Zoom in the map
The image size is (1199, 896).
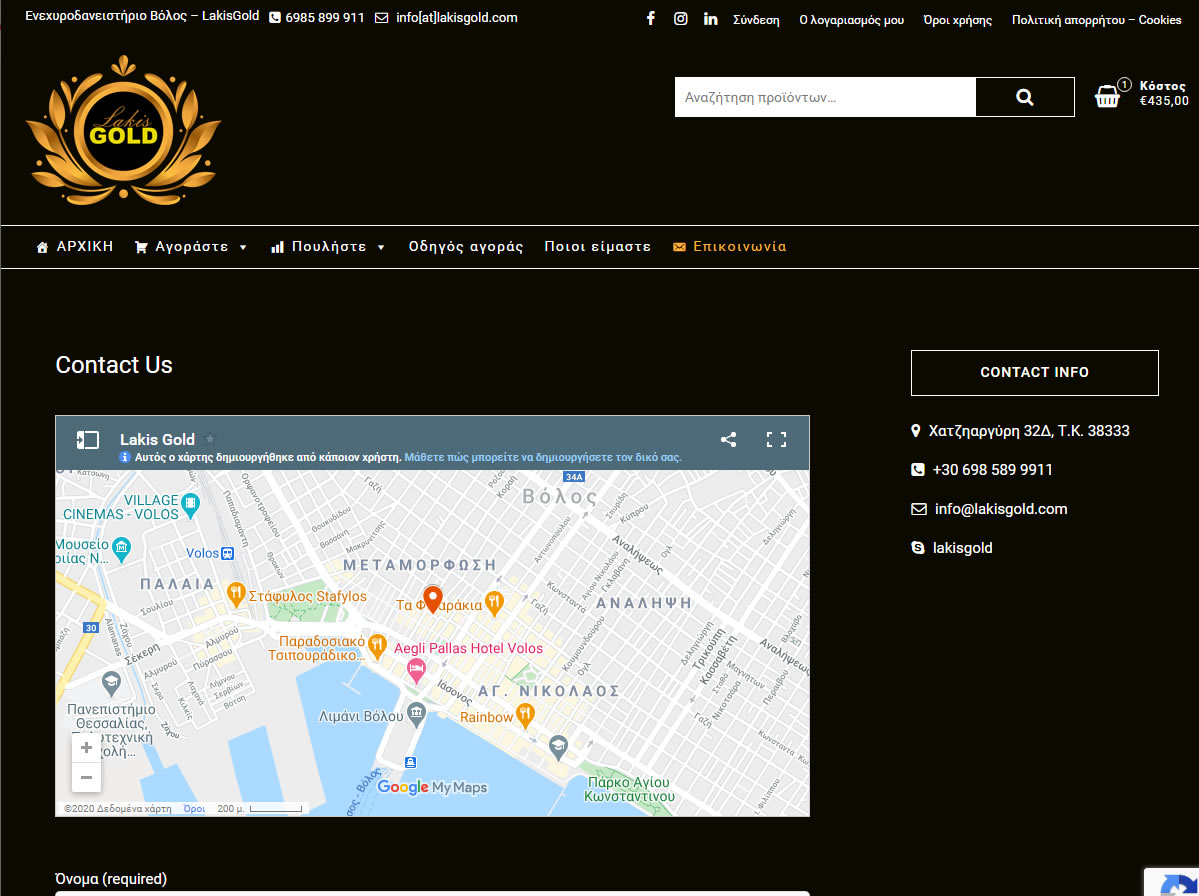click(x=86, y=748)
